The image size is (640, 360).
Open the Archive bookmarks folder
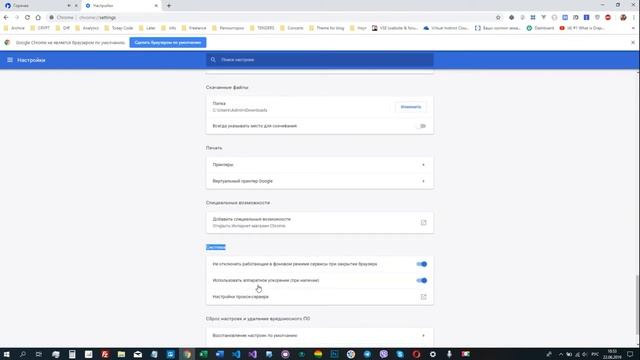coord(14,28)
